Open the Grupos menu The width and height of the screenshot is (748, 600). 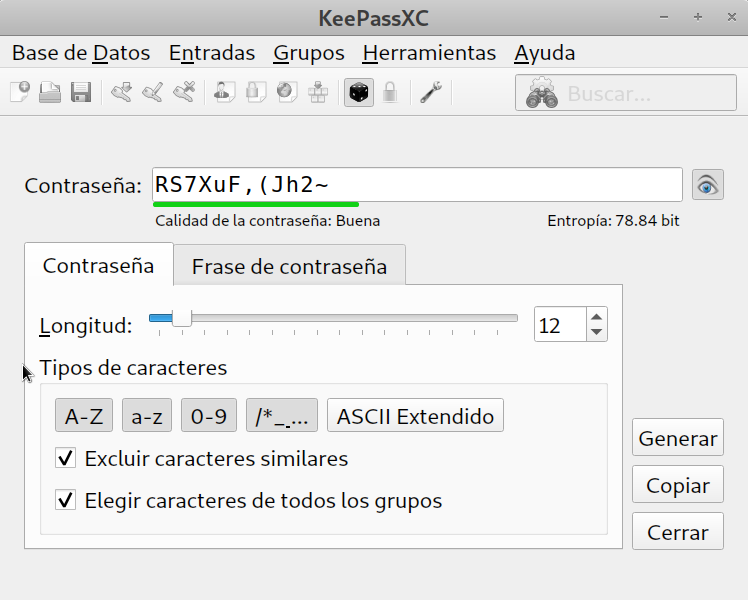click(x=309, y=52)
